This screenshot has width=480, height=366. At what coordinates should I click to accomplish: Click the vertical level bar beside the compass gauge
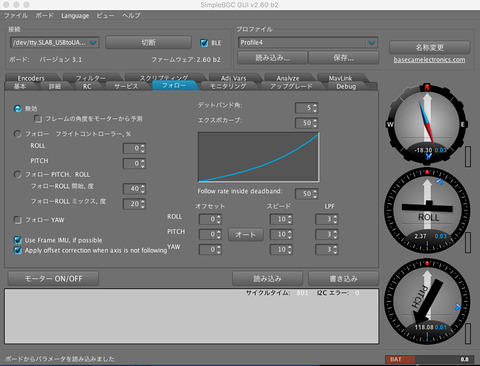468,156
